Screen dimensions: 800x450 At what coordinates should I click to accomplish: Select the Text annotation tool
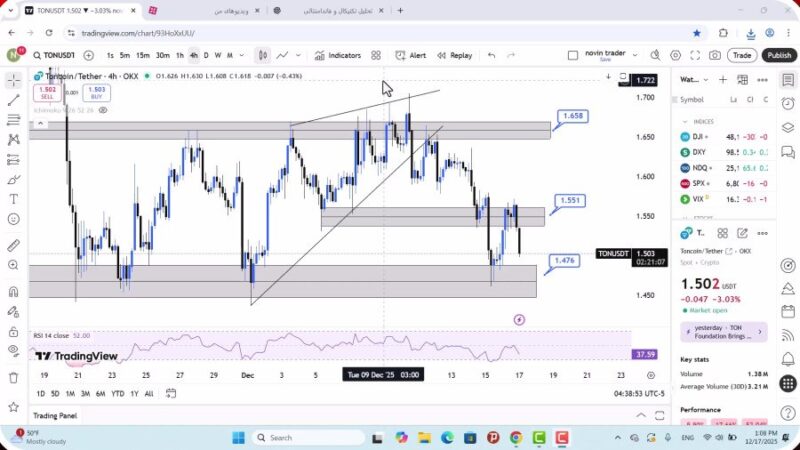[x=13, y=199]
